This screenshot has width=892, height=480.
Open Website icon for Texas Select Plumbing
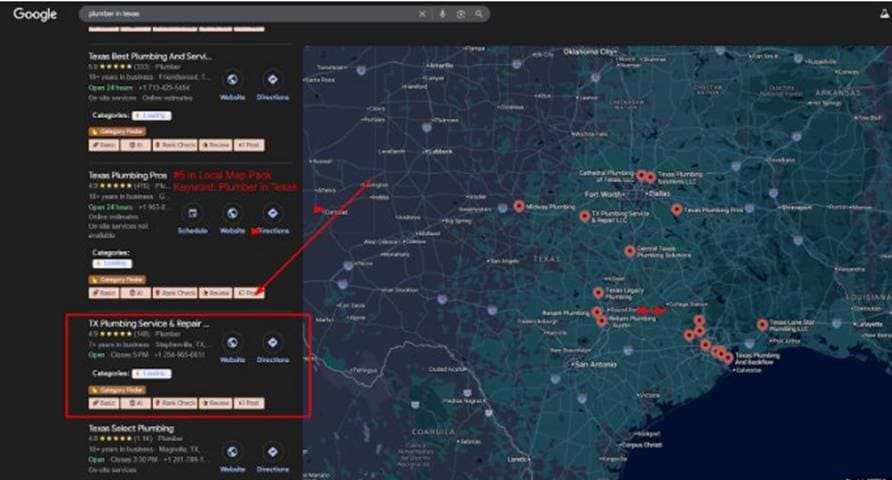pos(232,452)
